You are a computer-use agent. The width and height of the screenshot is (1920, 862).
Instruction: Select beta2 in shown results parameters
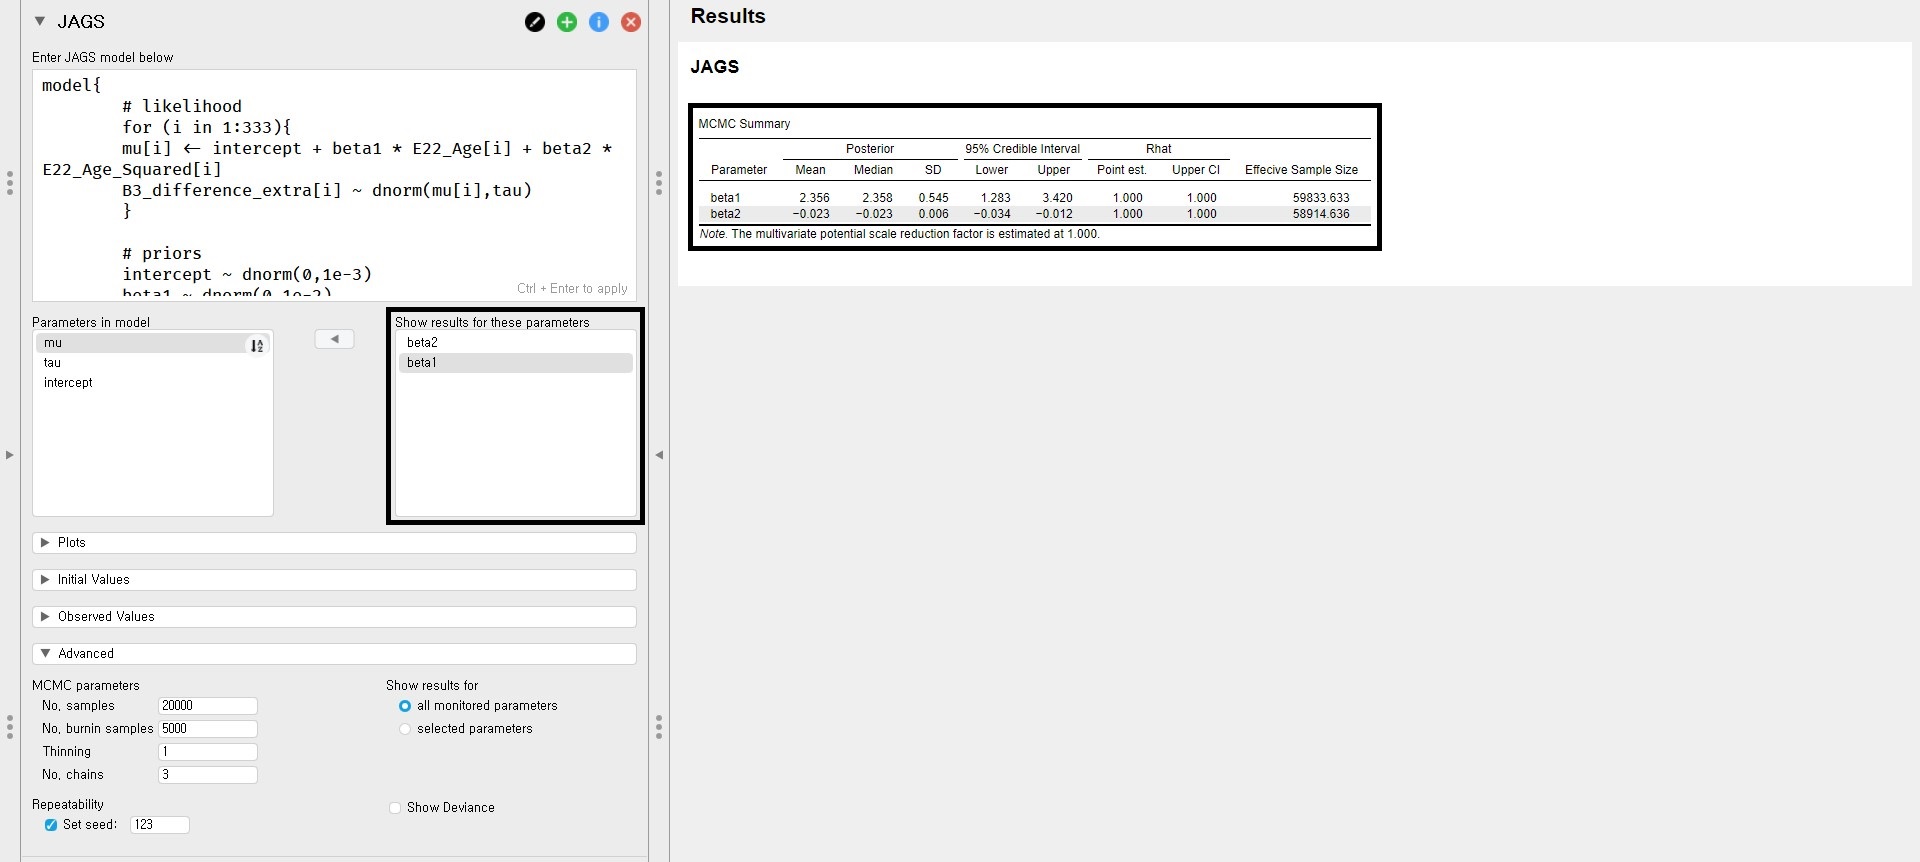pos(516,343)
